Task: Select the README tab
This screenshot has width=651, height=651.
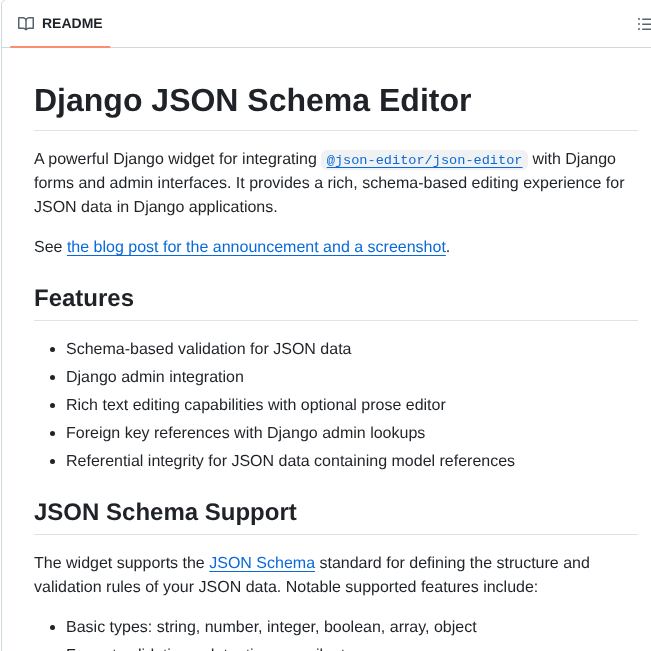Action: click(60, 24)
